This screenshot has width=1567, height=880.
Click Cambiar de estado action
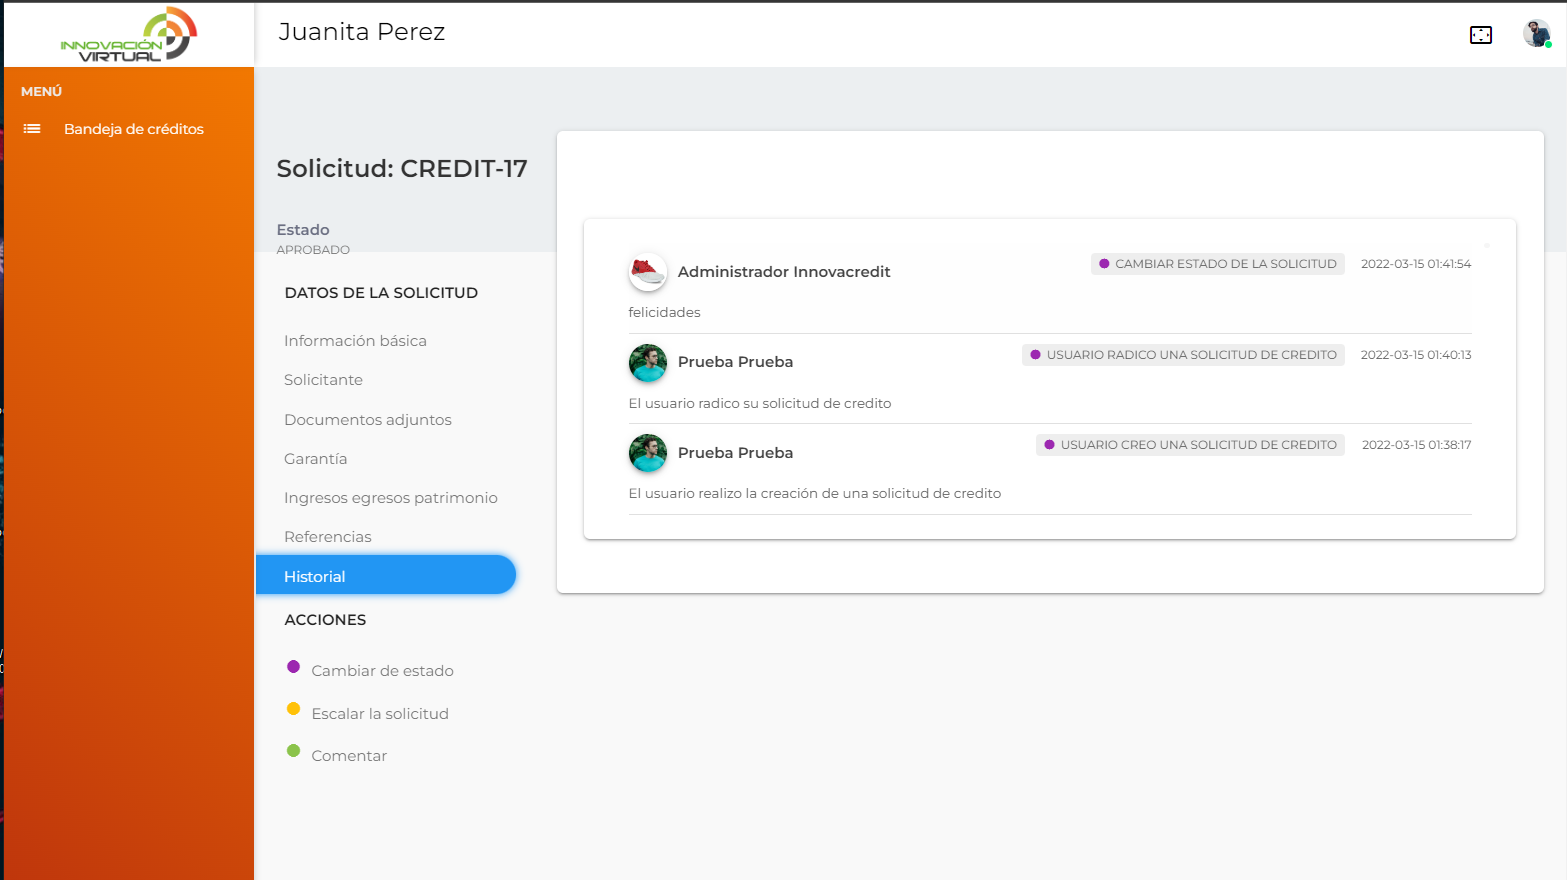click(x=382, y=671)
